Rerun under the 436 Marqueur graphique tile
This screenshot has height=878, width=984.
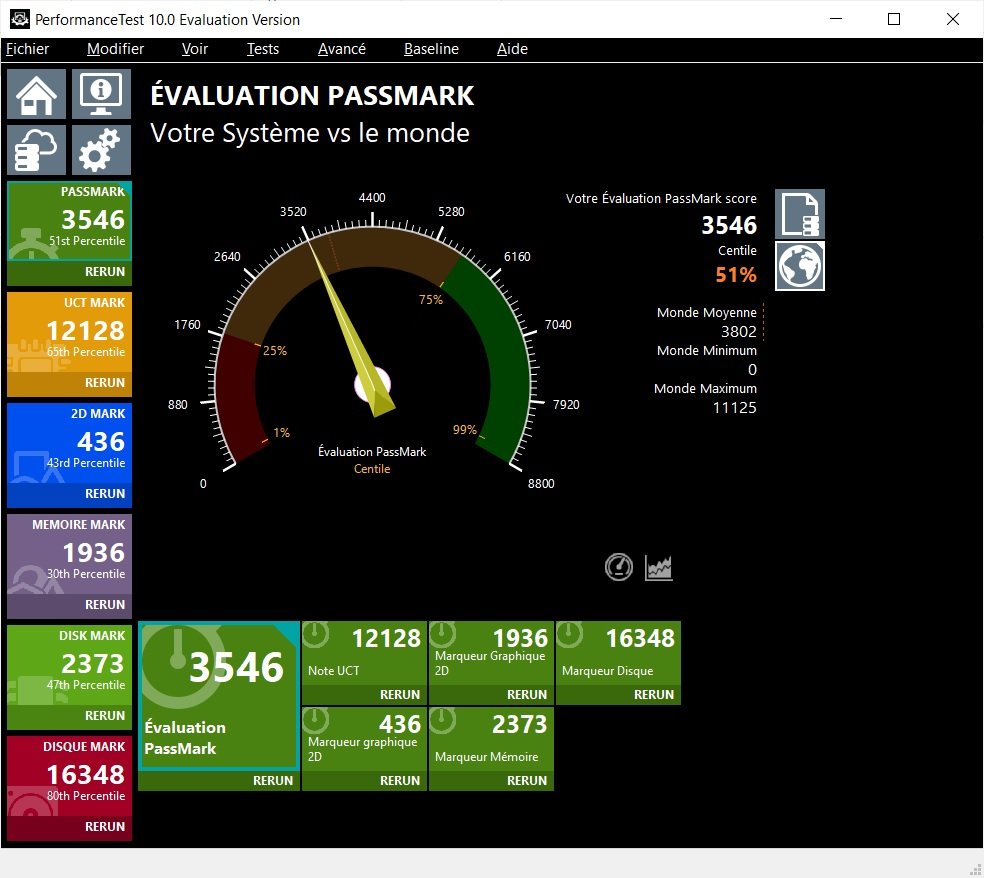click(x=400, y=781)
